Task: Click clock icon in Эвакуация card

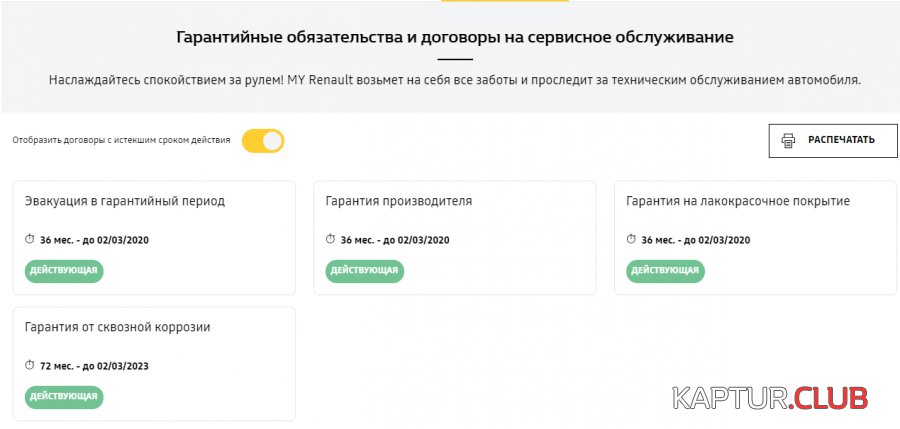Action: (30, 239)
